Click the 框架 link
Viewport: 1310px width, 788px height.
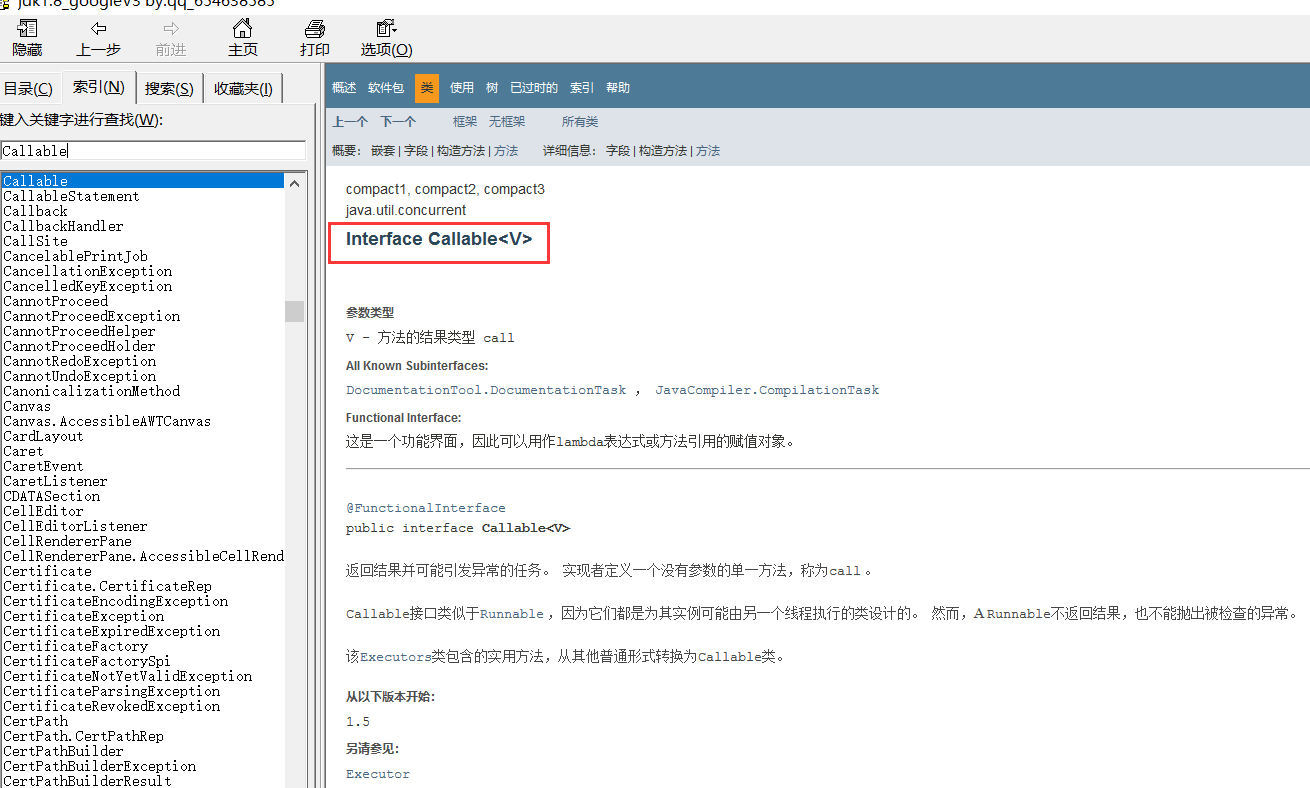pyautogui.click(x=465, y=122)
